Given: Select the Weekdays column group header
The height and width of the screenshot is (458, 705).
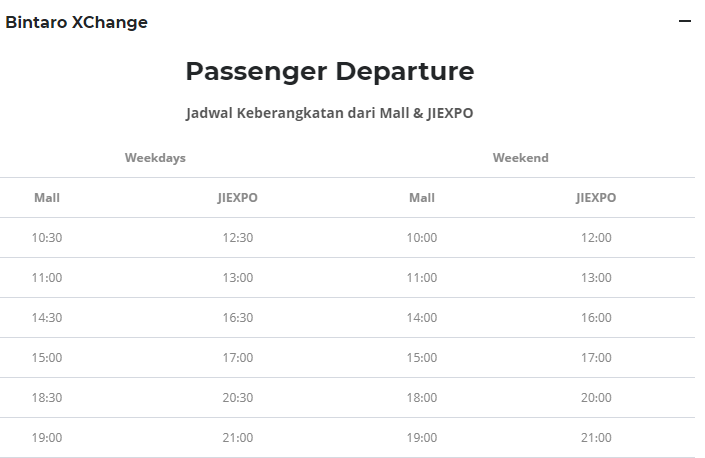Looking at the screenshot, I should tap(155, 158).
